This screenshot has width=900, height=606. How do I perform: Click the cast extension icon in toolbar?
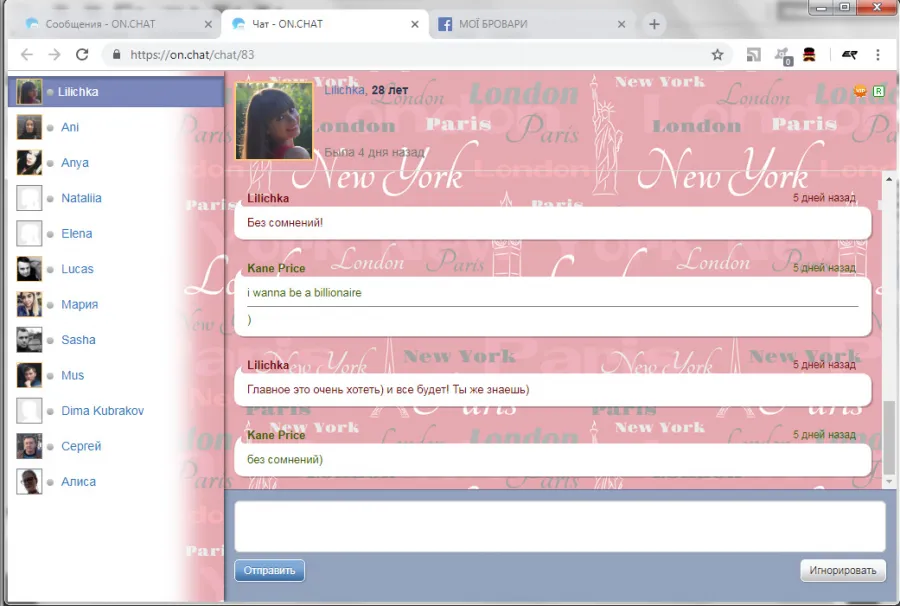(753, 55)
